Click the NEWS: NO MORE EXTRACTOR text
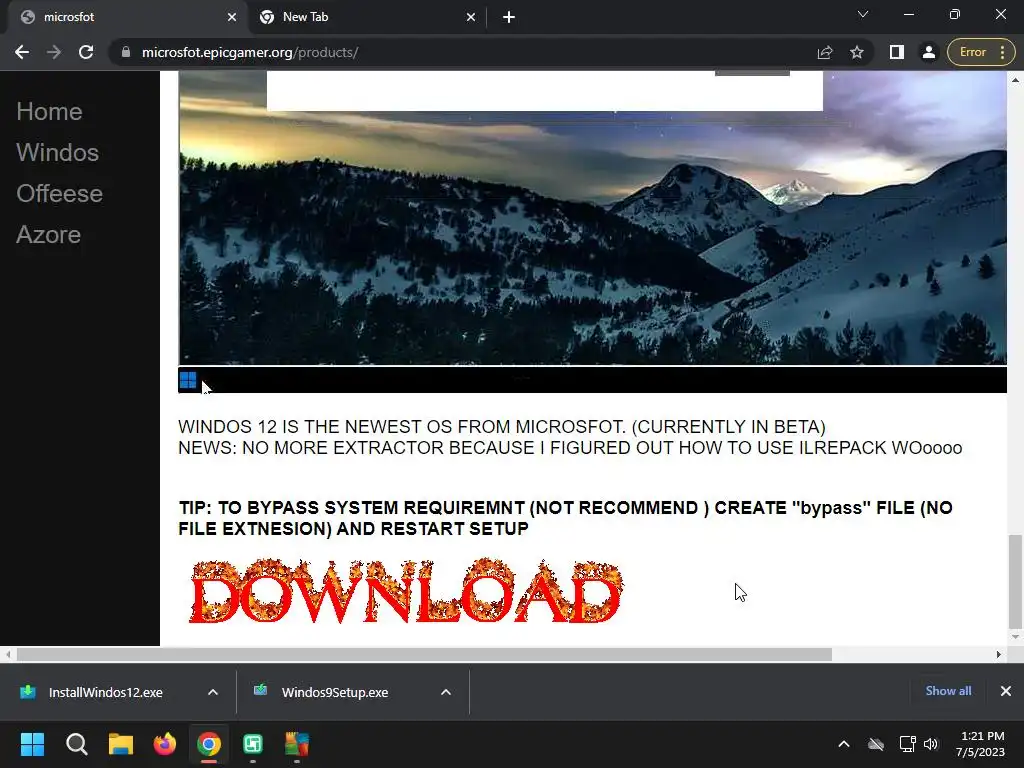The height and width of the screenshot is (768, 1024). pos(570,447)
